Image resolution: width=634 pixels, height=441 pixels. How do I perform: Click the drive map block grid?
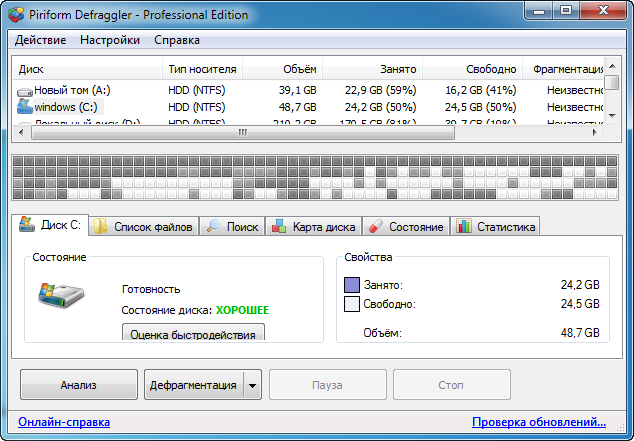coord(315,177)
